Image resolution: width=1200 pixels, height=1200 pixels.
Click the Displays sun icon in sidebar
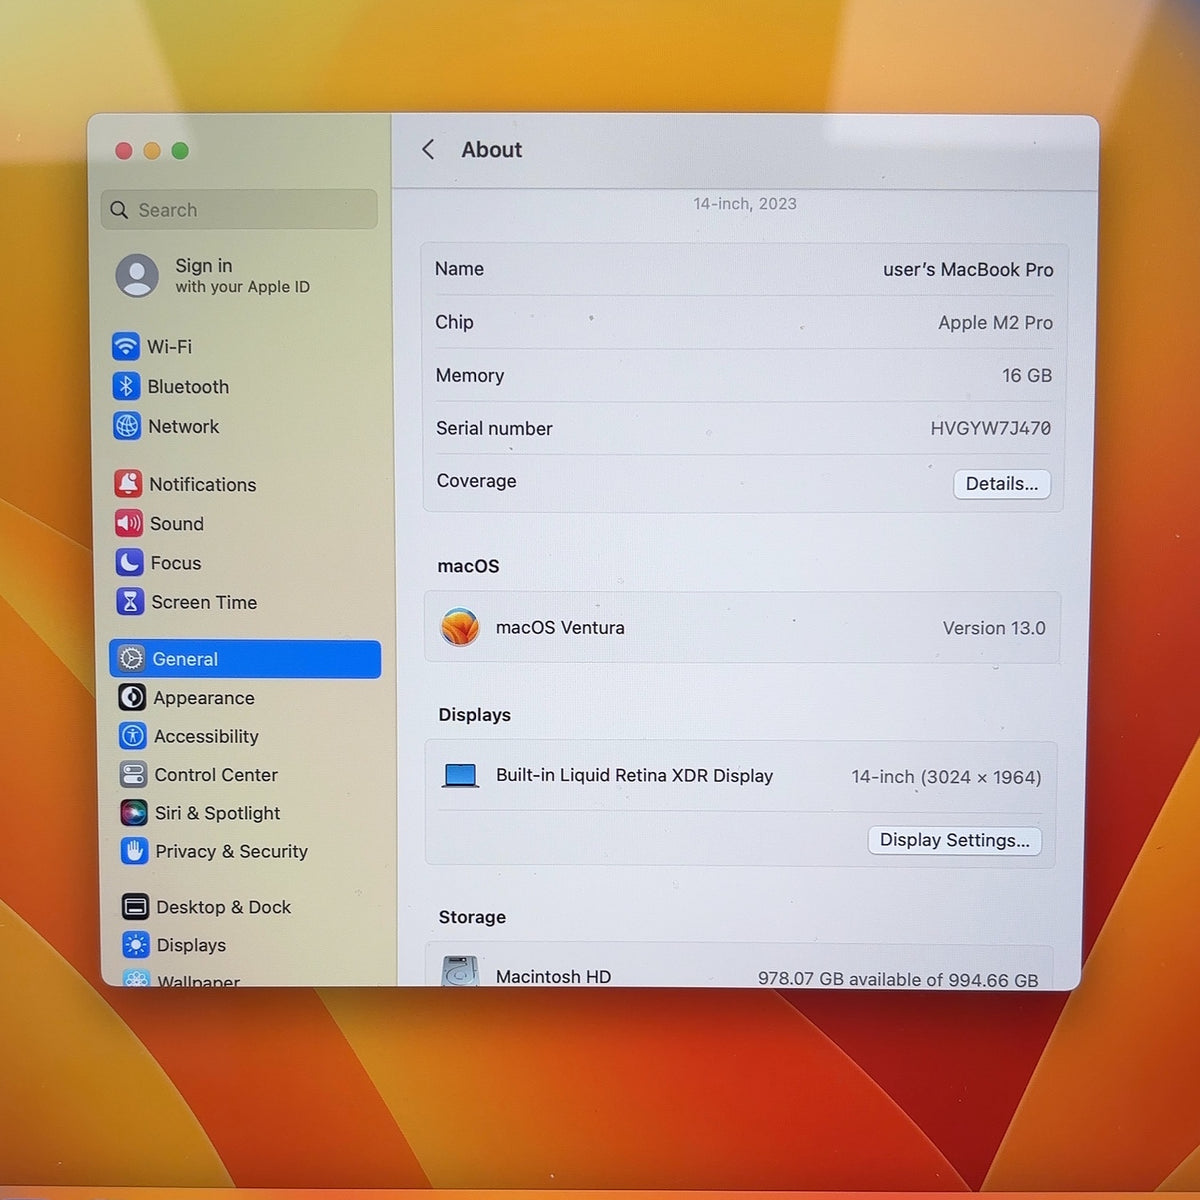click(136, 945)
